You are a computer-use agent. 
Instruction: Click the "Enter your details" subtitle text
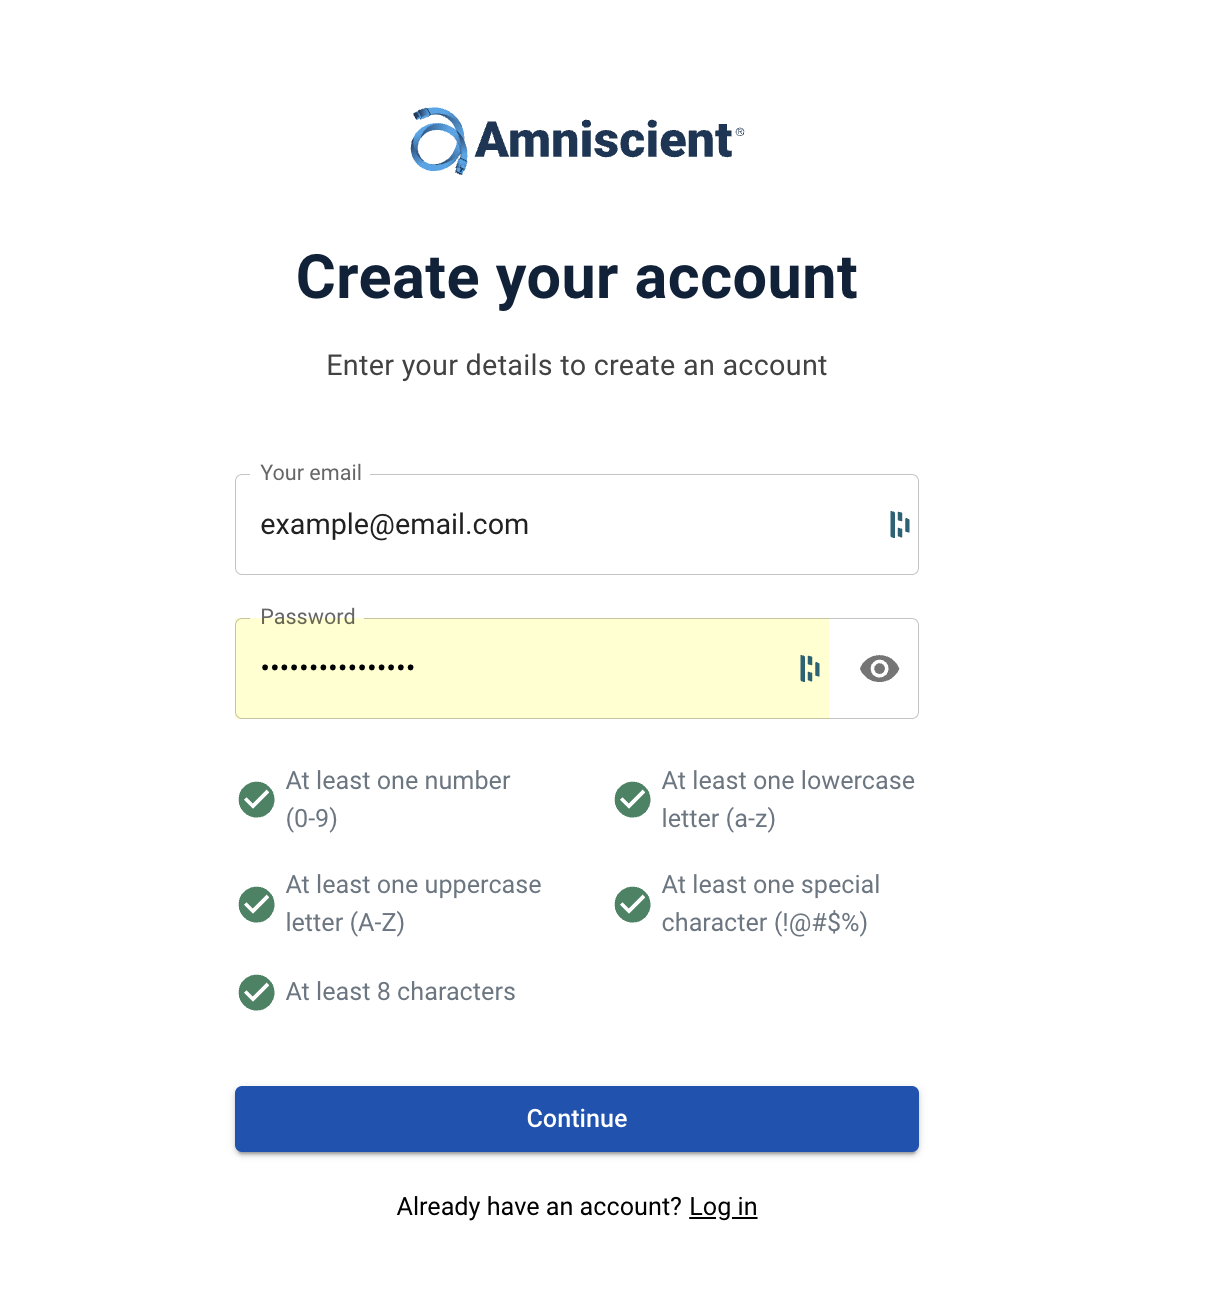pyautogui.click(x=577, y=366)
